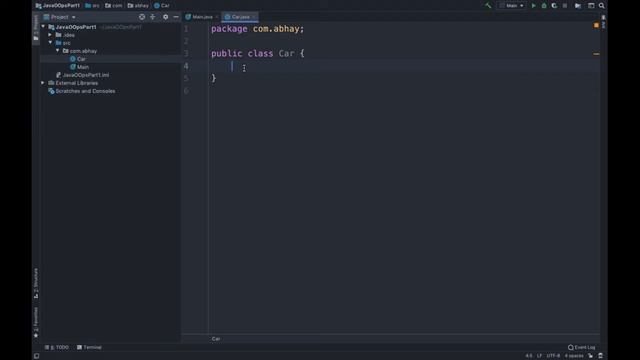Viewport: 640px width, 360px height.
Task: Close the Car.java tab
Action: point(254,17)
